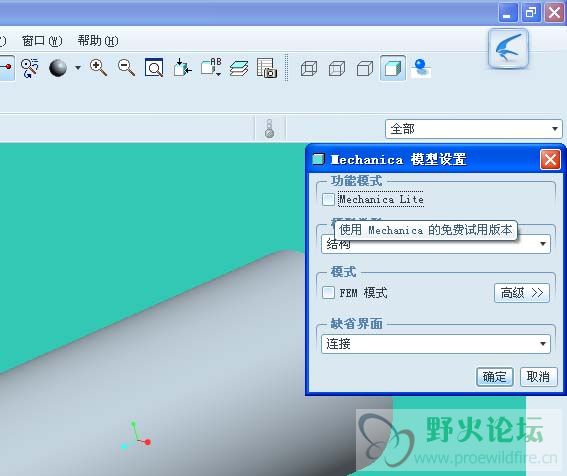Click the swallow logo button

(x=508, y=48)
